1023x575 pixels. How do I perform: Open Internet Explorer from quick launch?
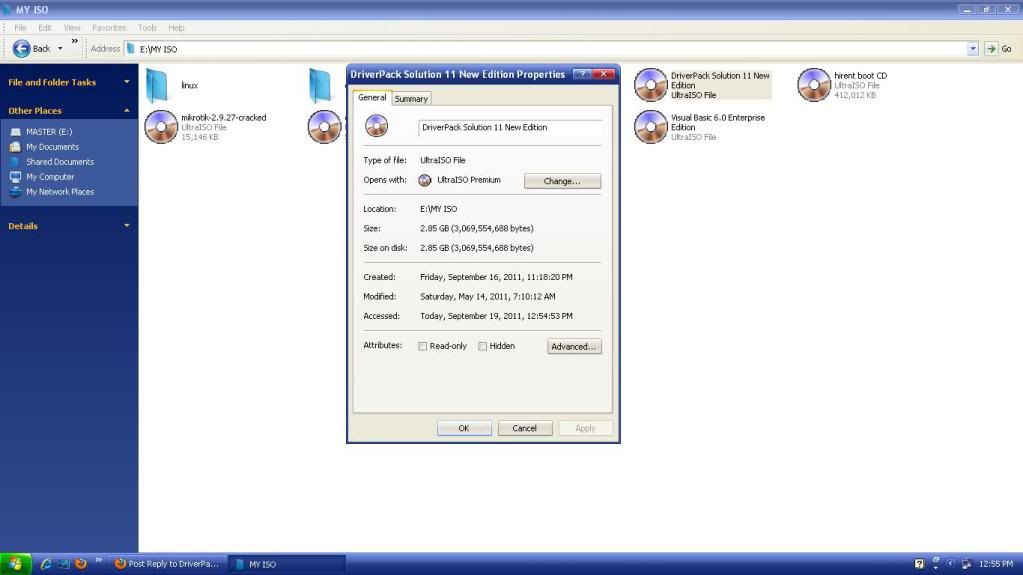click(46, 563)
